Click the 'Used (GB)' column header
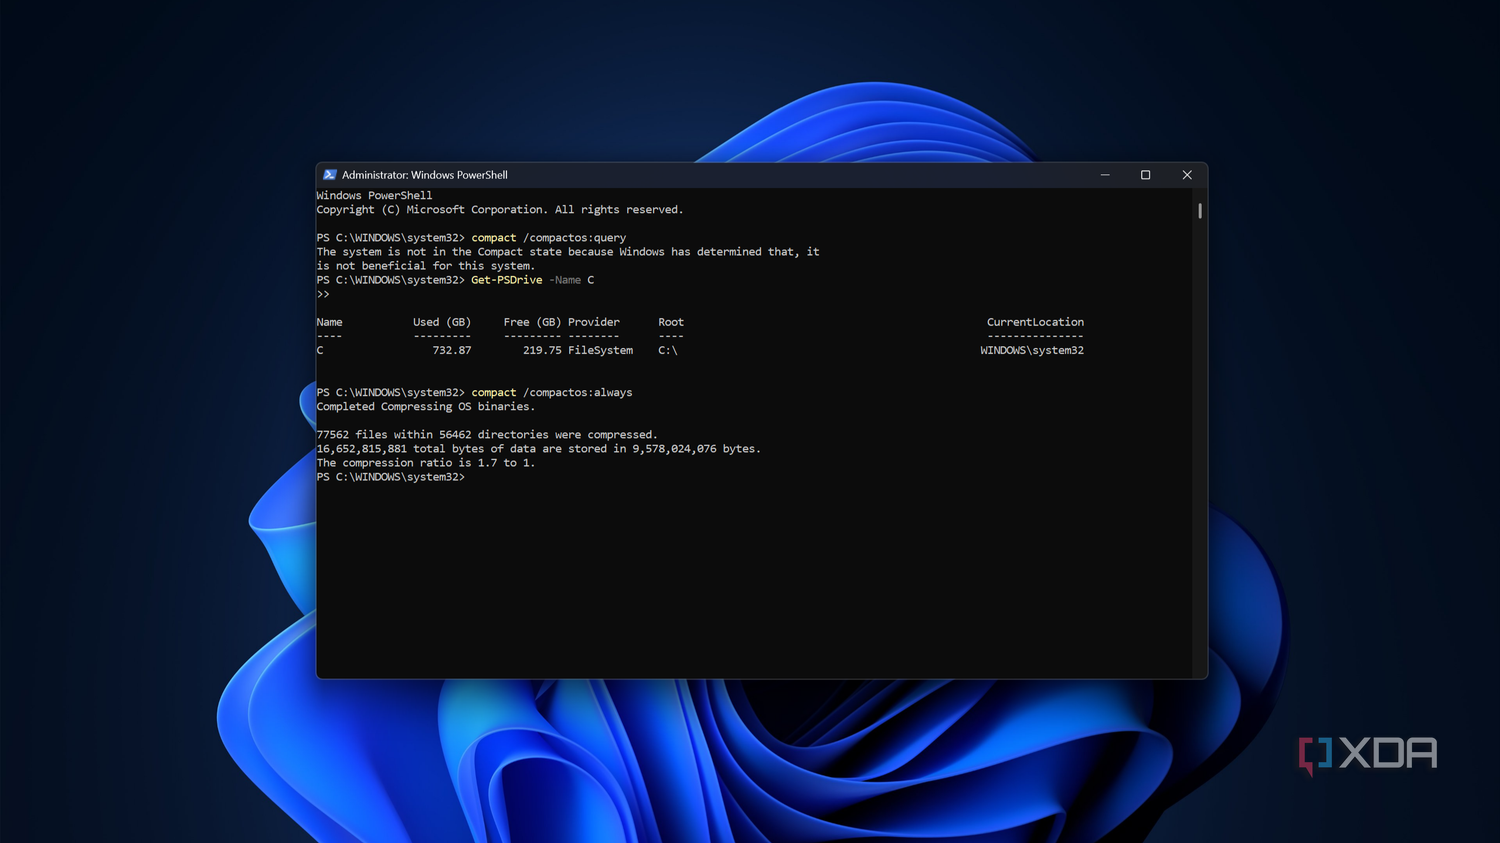The image size is (1500, 843). [x=442, y=322]
